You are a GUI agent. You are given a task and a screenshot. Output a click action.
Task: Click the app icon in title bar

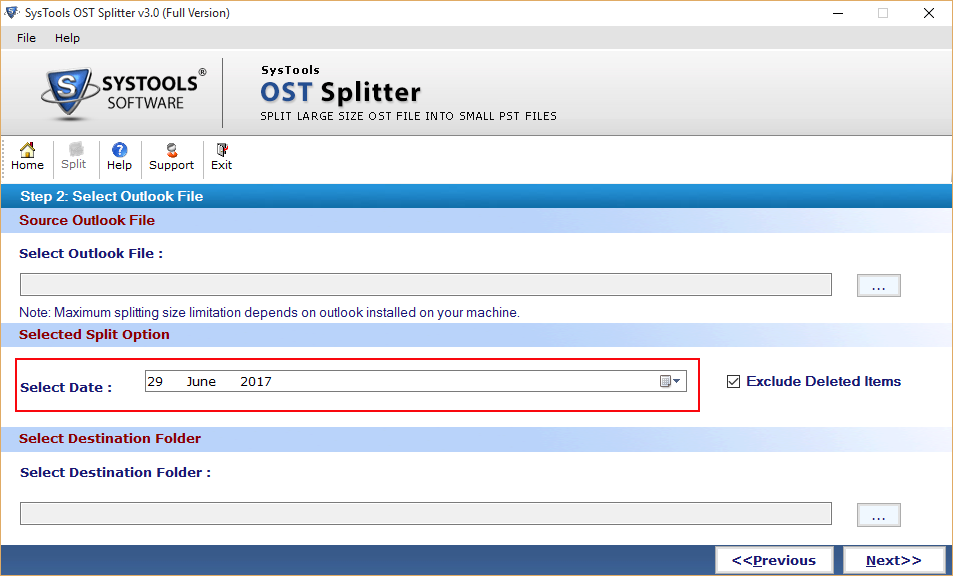[11, 13]
